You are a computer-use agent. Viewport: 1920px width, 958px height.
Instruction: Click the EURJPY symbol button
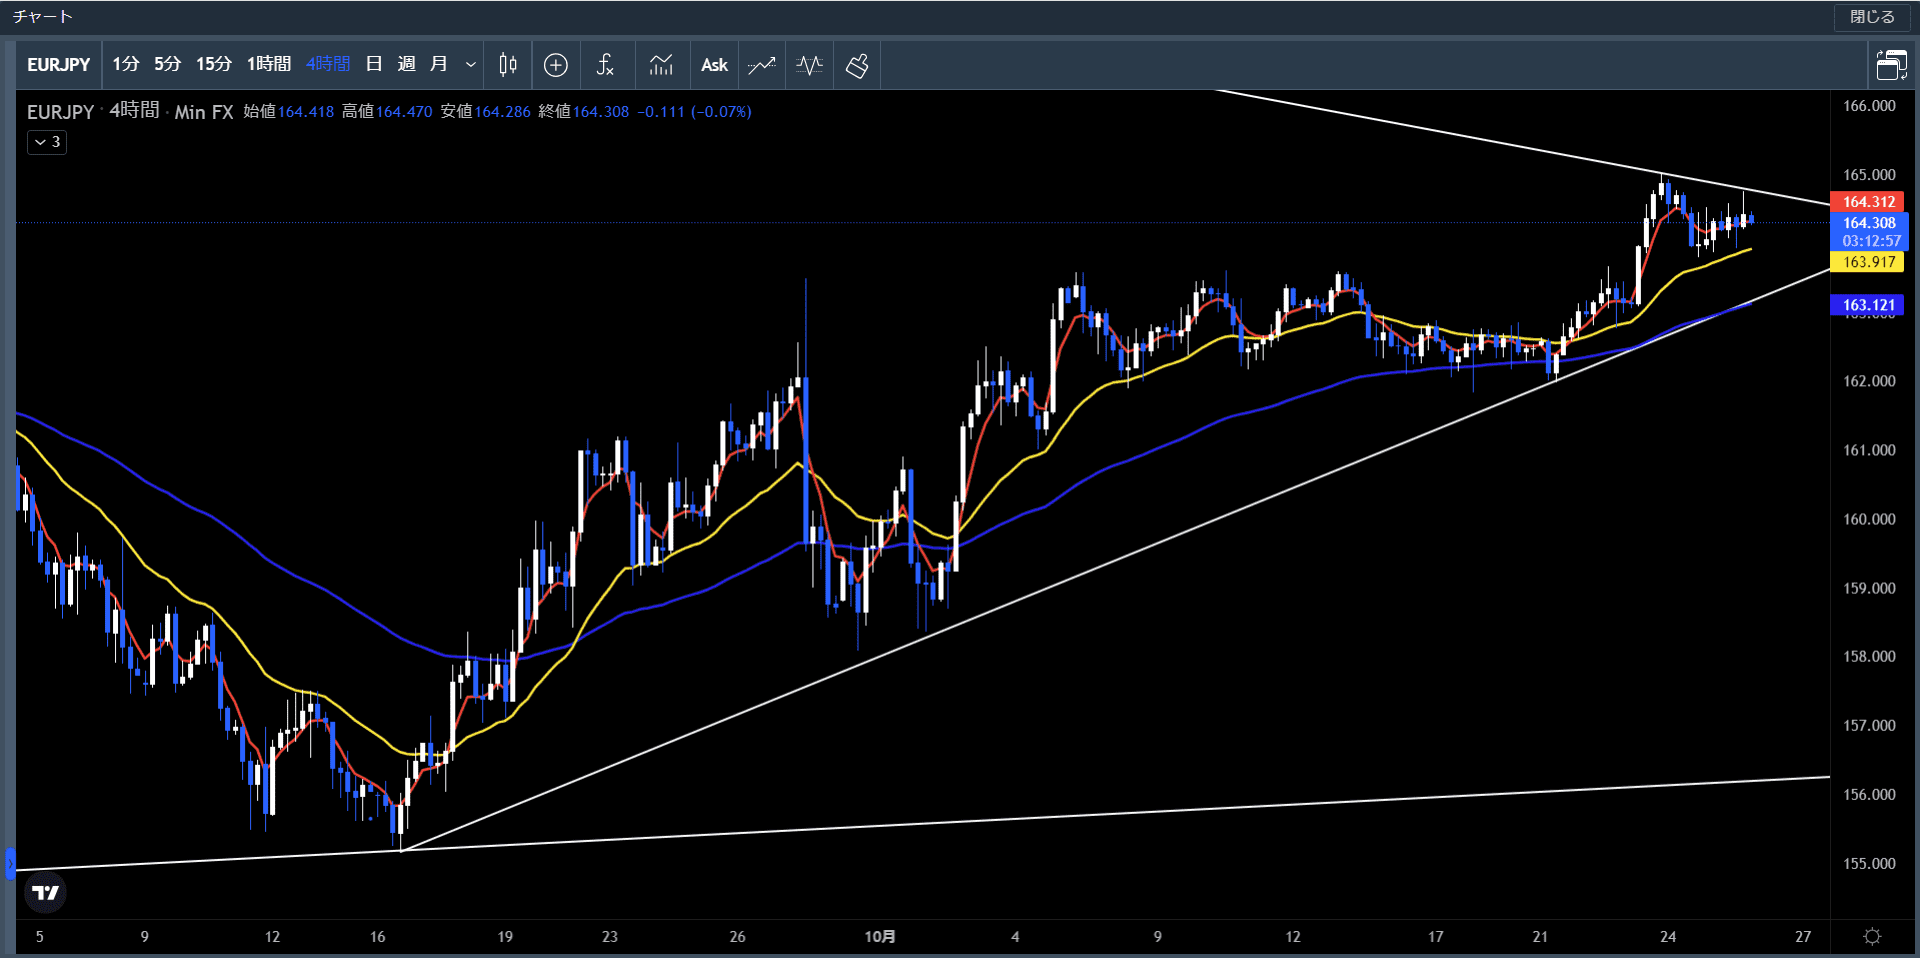click(59, 65)
